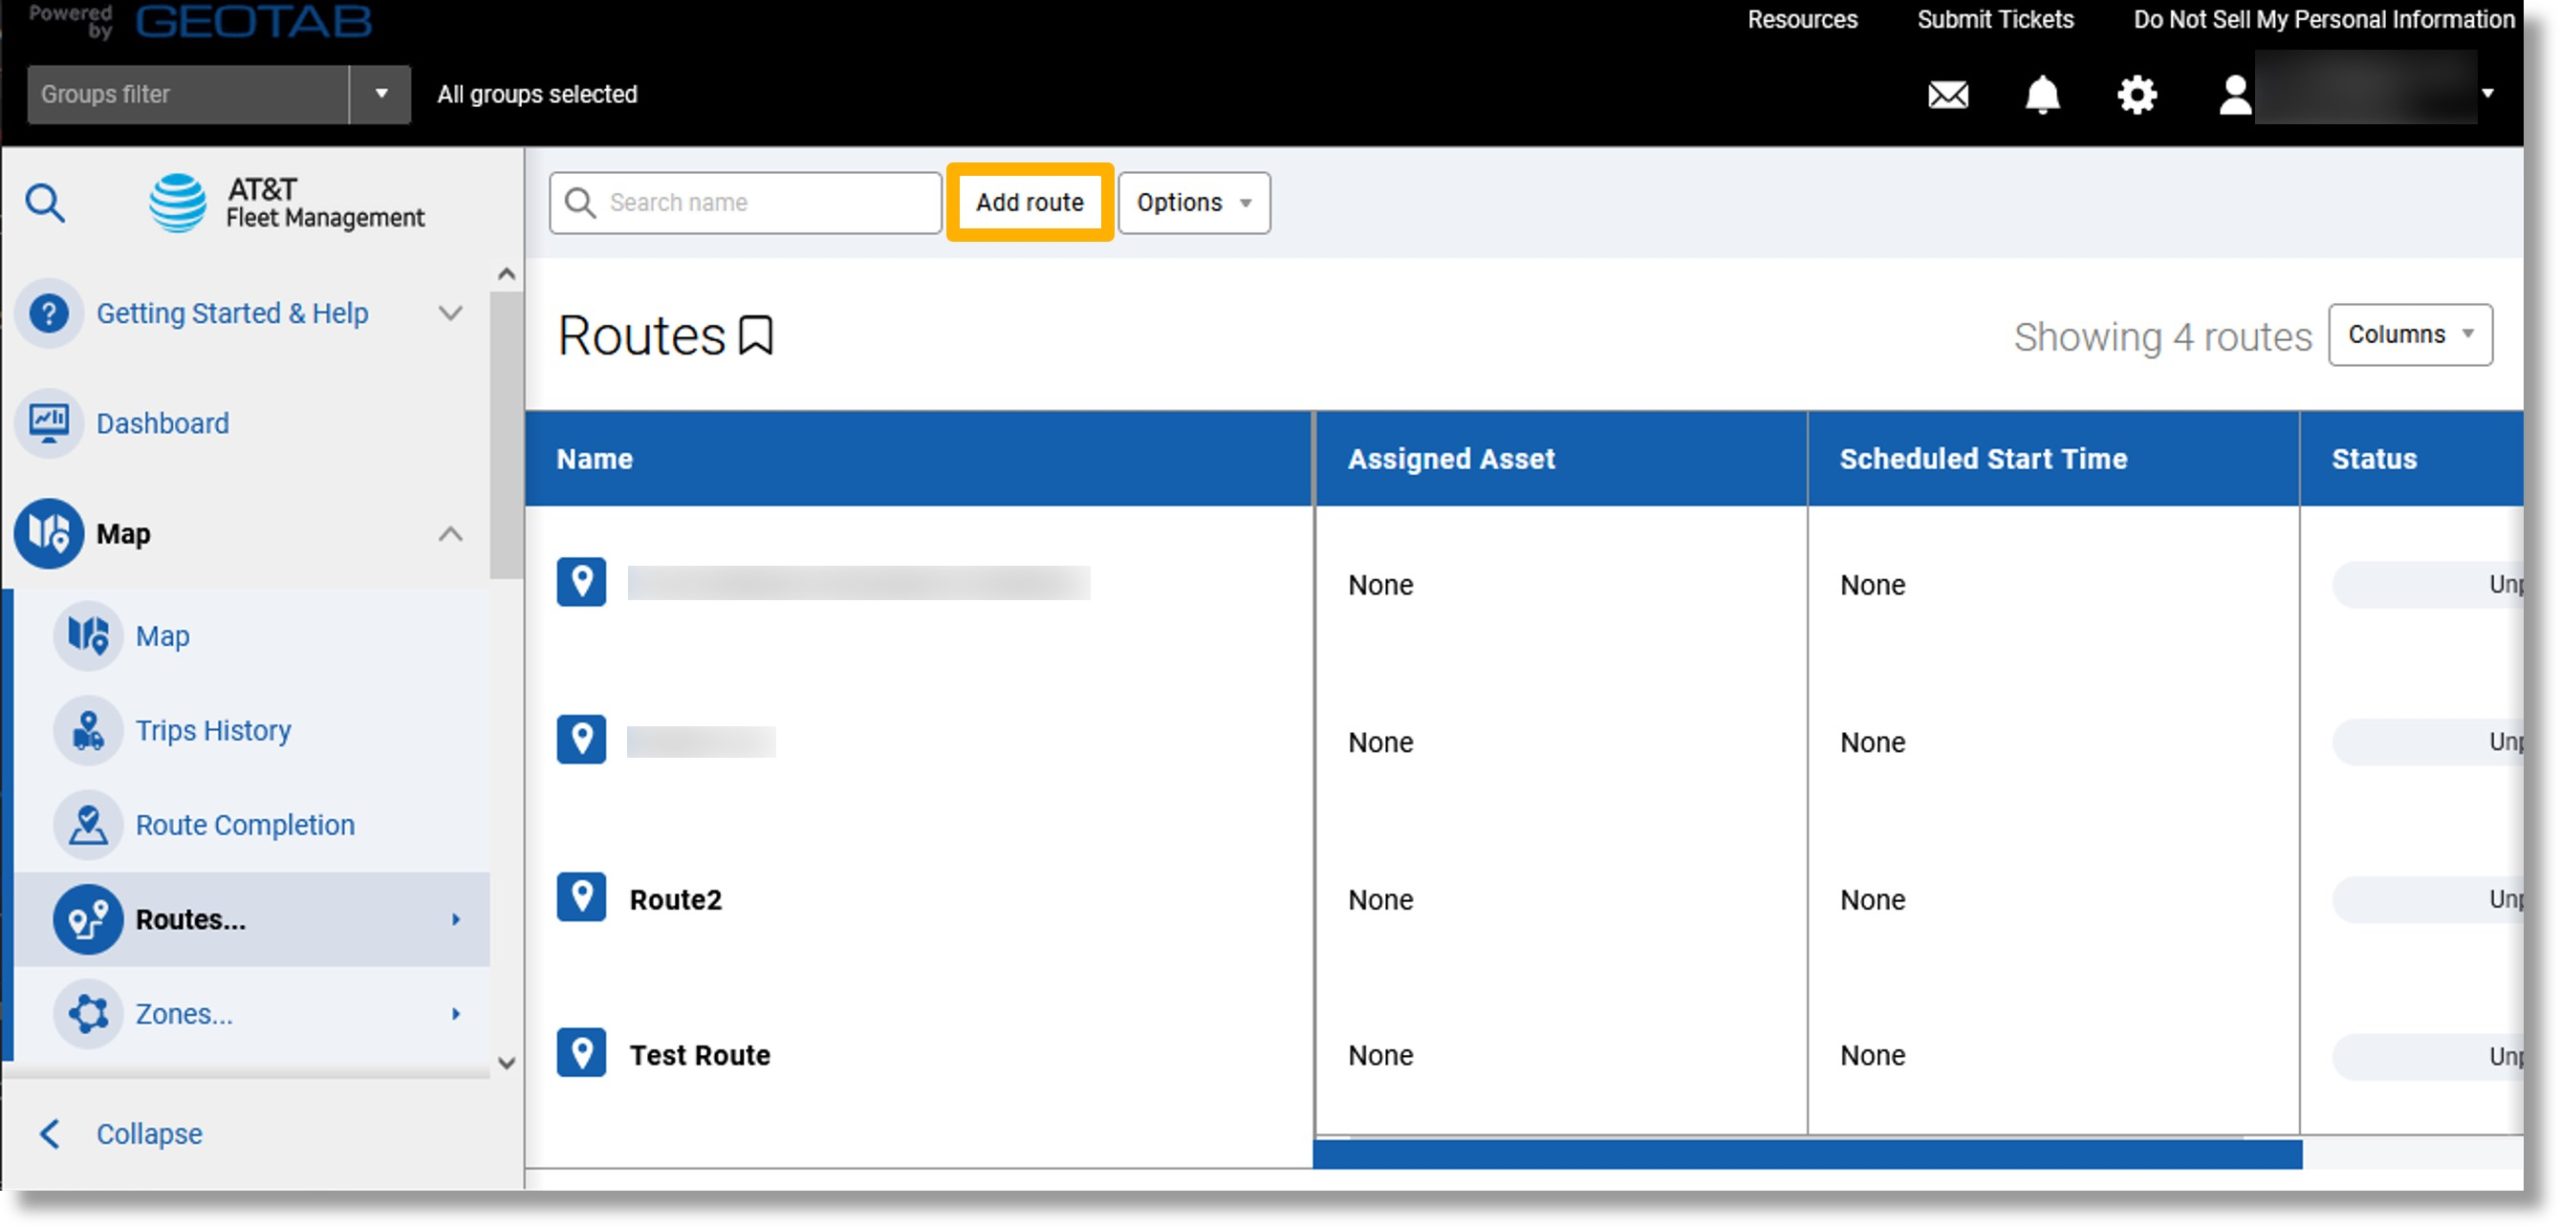
Task: Click the Dashboard monitor icon
Action: (x=49, y=423)
